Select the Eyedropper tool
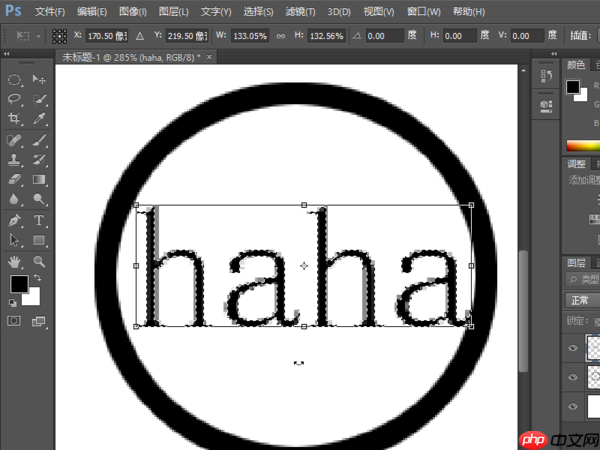 click(x=39, y=118)
